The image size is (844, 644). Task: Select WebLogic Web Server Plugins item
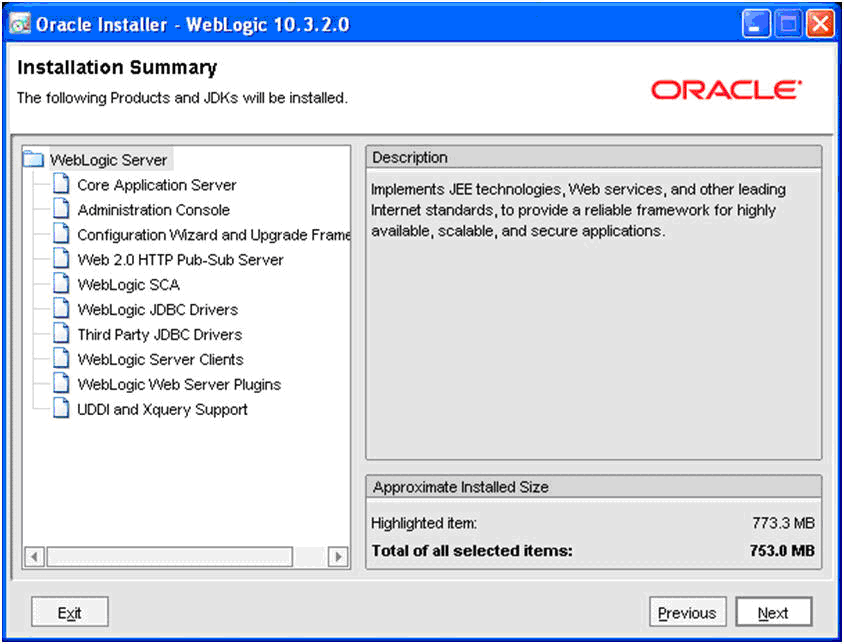179,384
